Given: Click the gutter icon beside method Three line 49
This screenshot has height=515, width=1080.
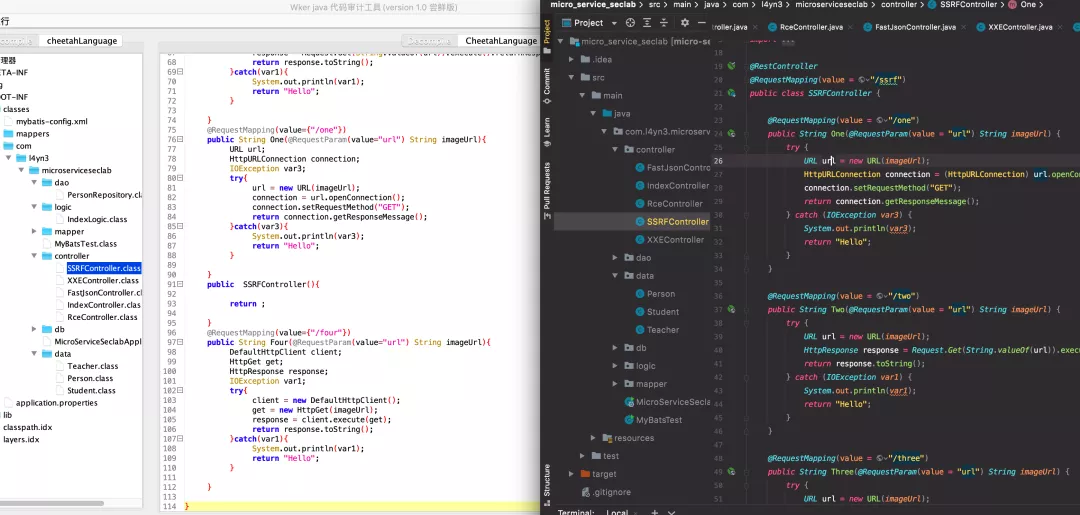Looking at the screenshot, I should [732, 472].
